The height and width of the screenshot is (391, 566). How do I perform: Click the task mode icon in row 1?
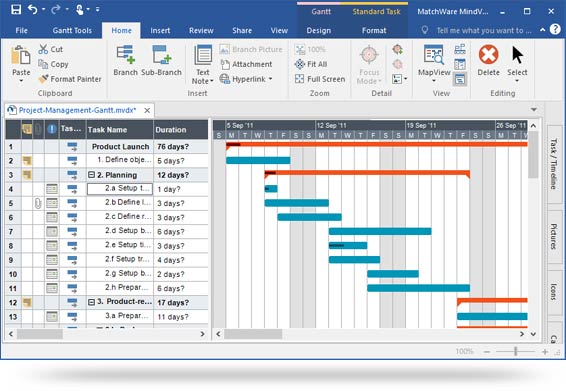point(73,147)
